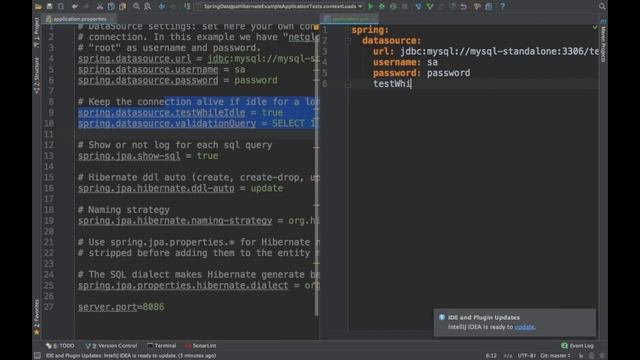Click the VCS Update Project icon
This screenshot has width=640, height=360.
pyautogui.click(x=418, y=7)
